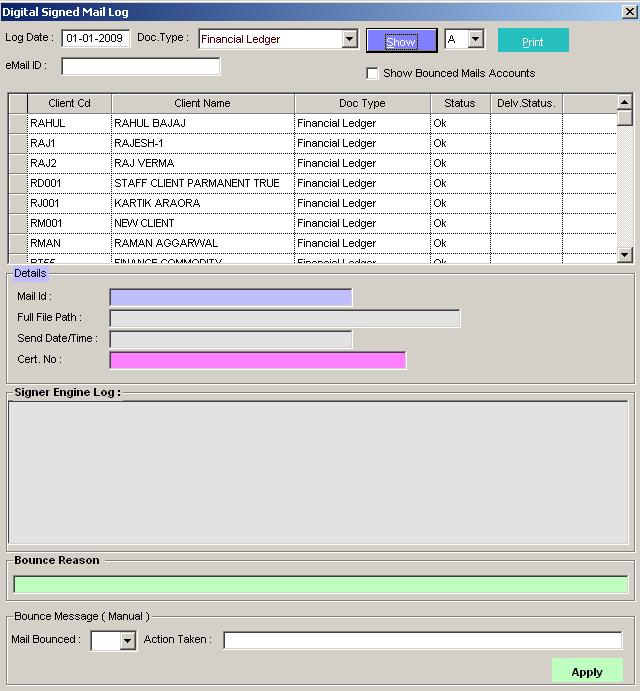This screenshot has height=691, width=640.
Task: Open the Doc.Type dropdown
Action: [349, 40]
